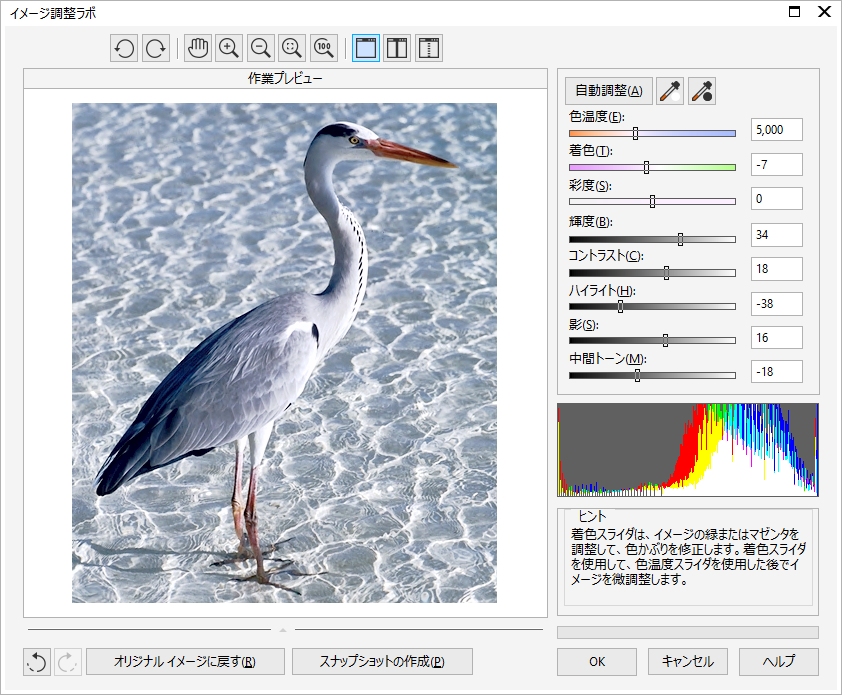The image size is (842, 695).
Task: Maximize the イメージ調整ラボ window
Action: coord(794,12)
